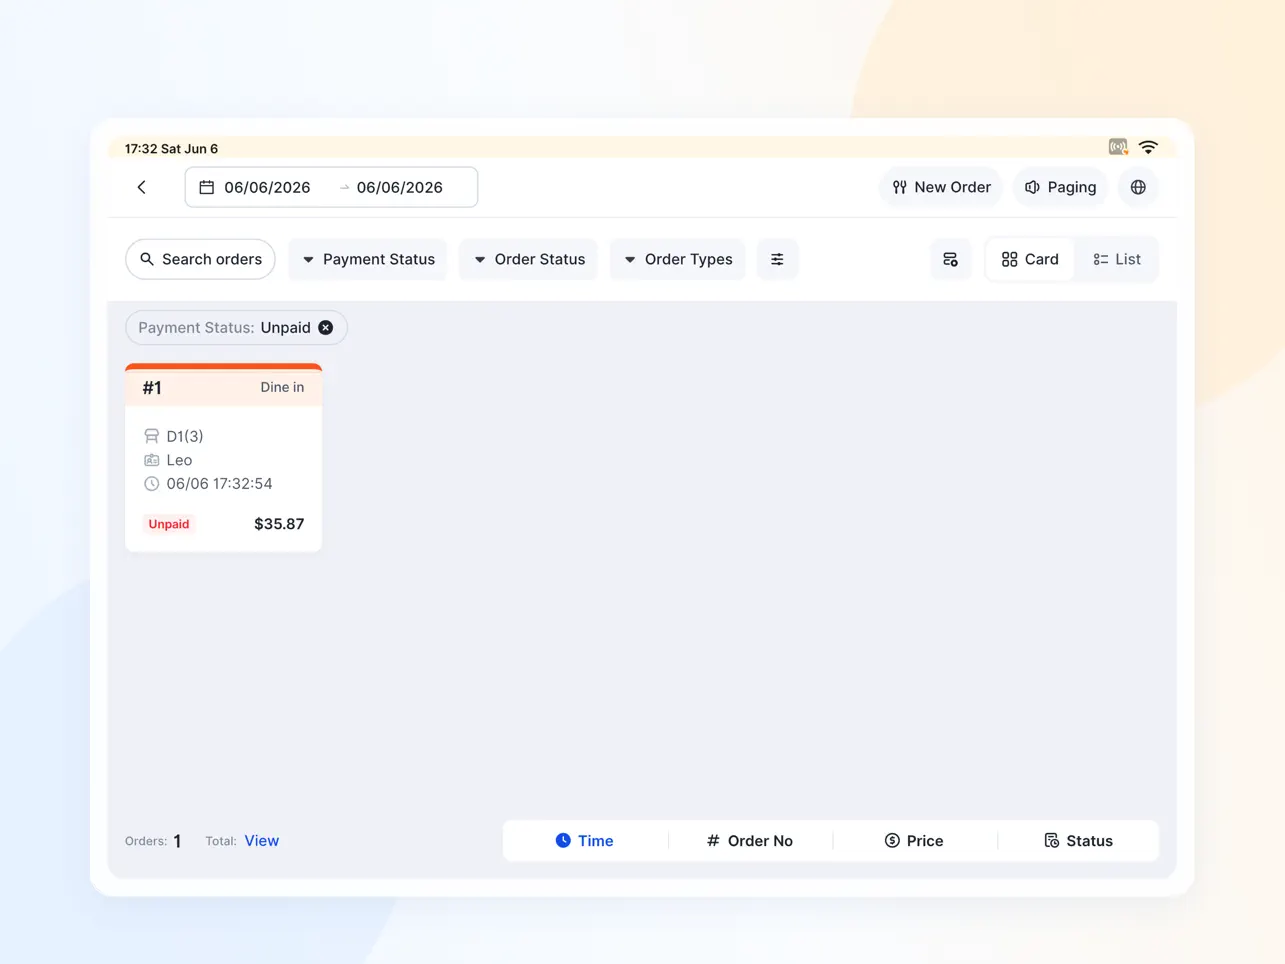
Task: Open language globe icon
Action: pyautogui.click(x=1138, y=187)
